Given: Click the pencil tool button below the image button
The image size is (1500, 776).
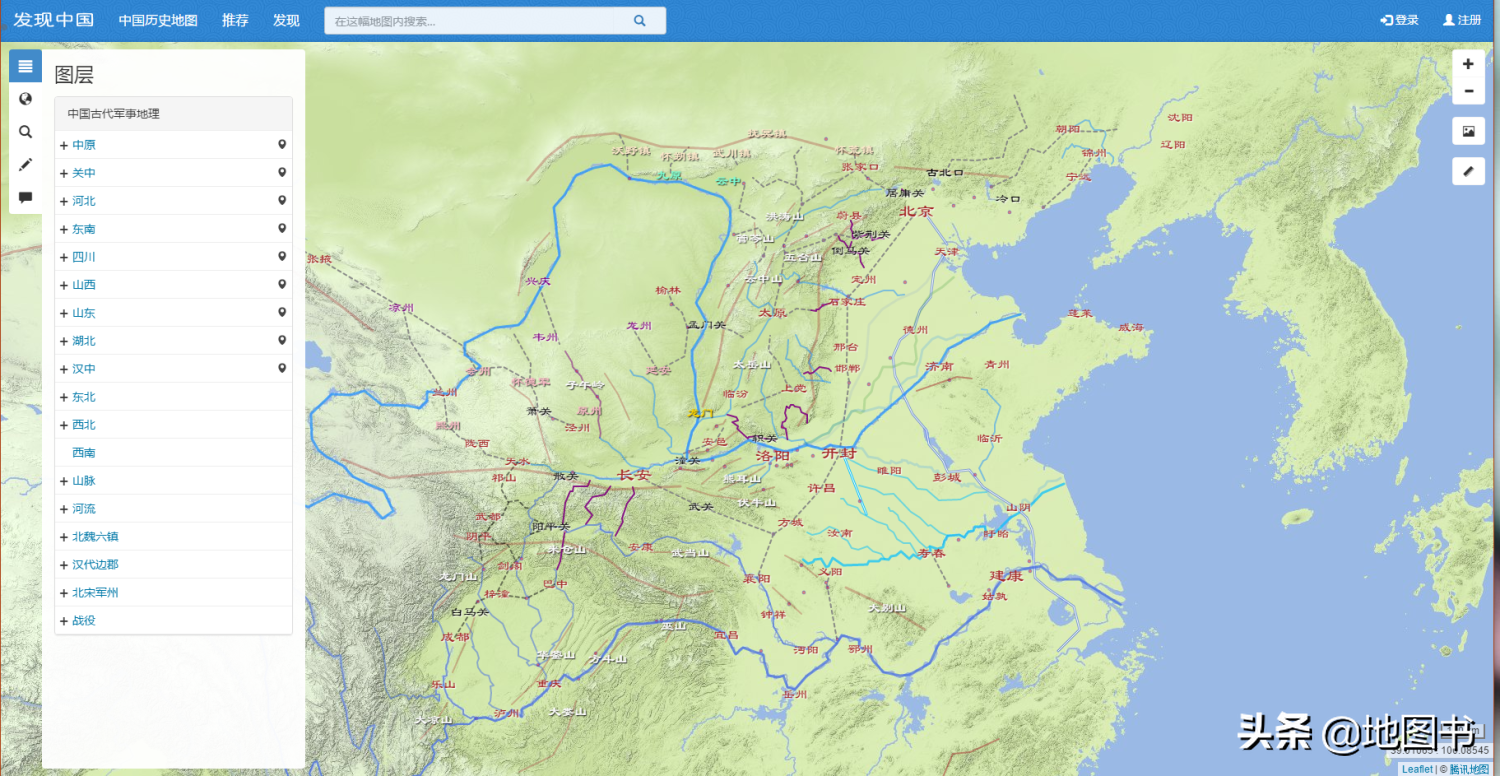Looking at the screenshot, I should pos(1468,171).
